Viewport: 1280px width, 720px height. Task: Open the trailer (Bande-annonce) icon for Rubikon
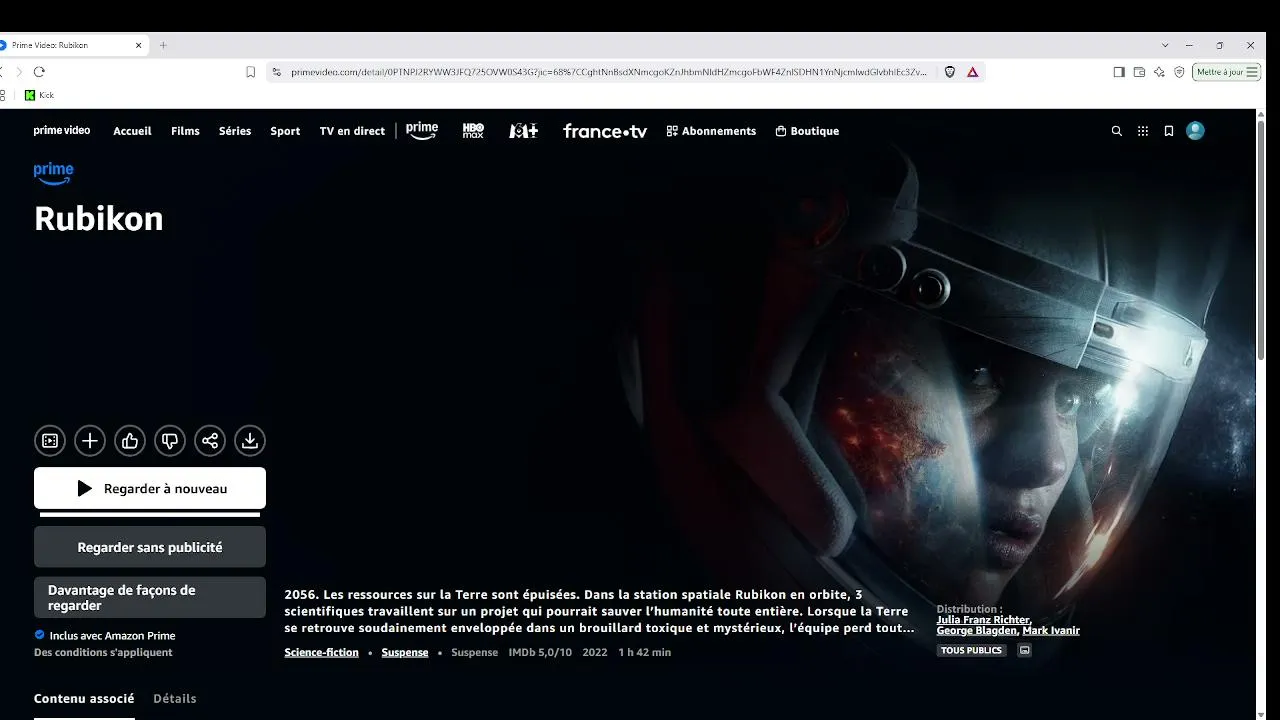tap(50, 441)
